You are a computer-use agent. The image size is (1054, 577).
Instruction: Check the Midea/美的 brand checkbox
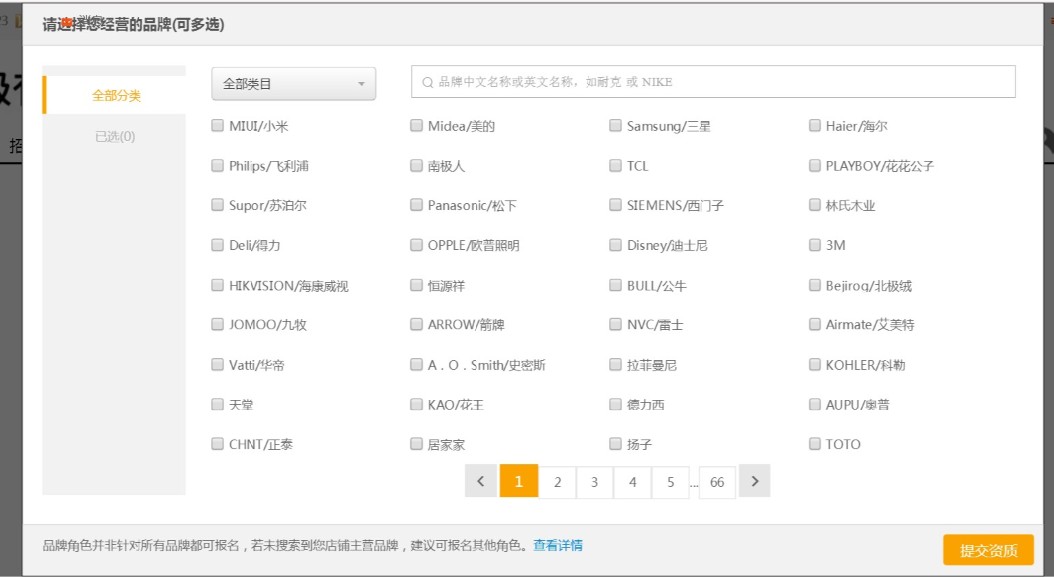coord(416,126)
